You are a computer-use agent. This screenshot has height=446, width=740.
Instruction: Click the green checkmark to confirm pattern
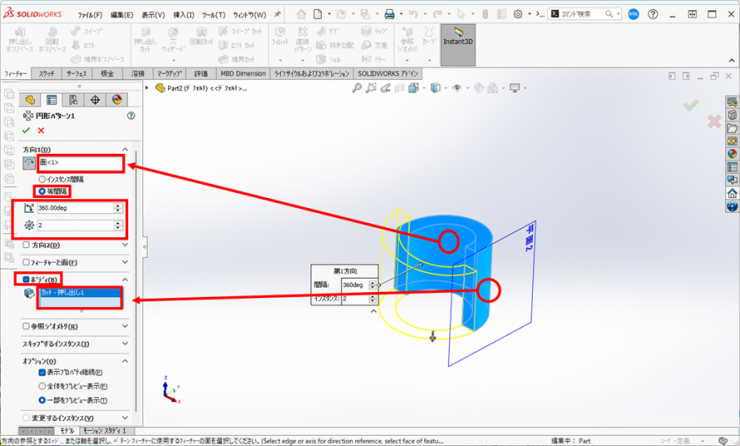pos(27,130)
